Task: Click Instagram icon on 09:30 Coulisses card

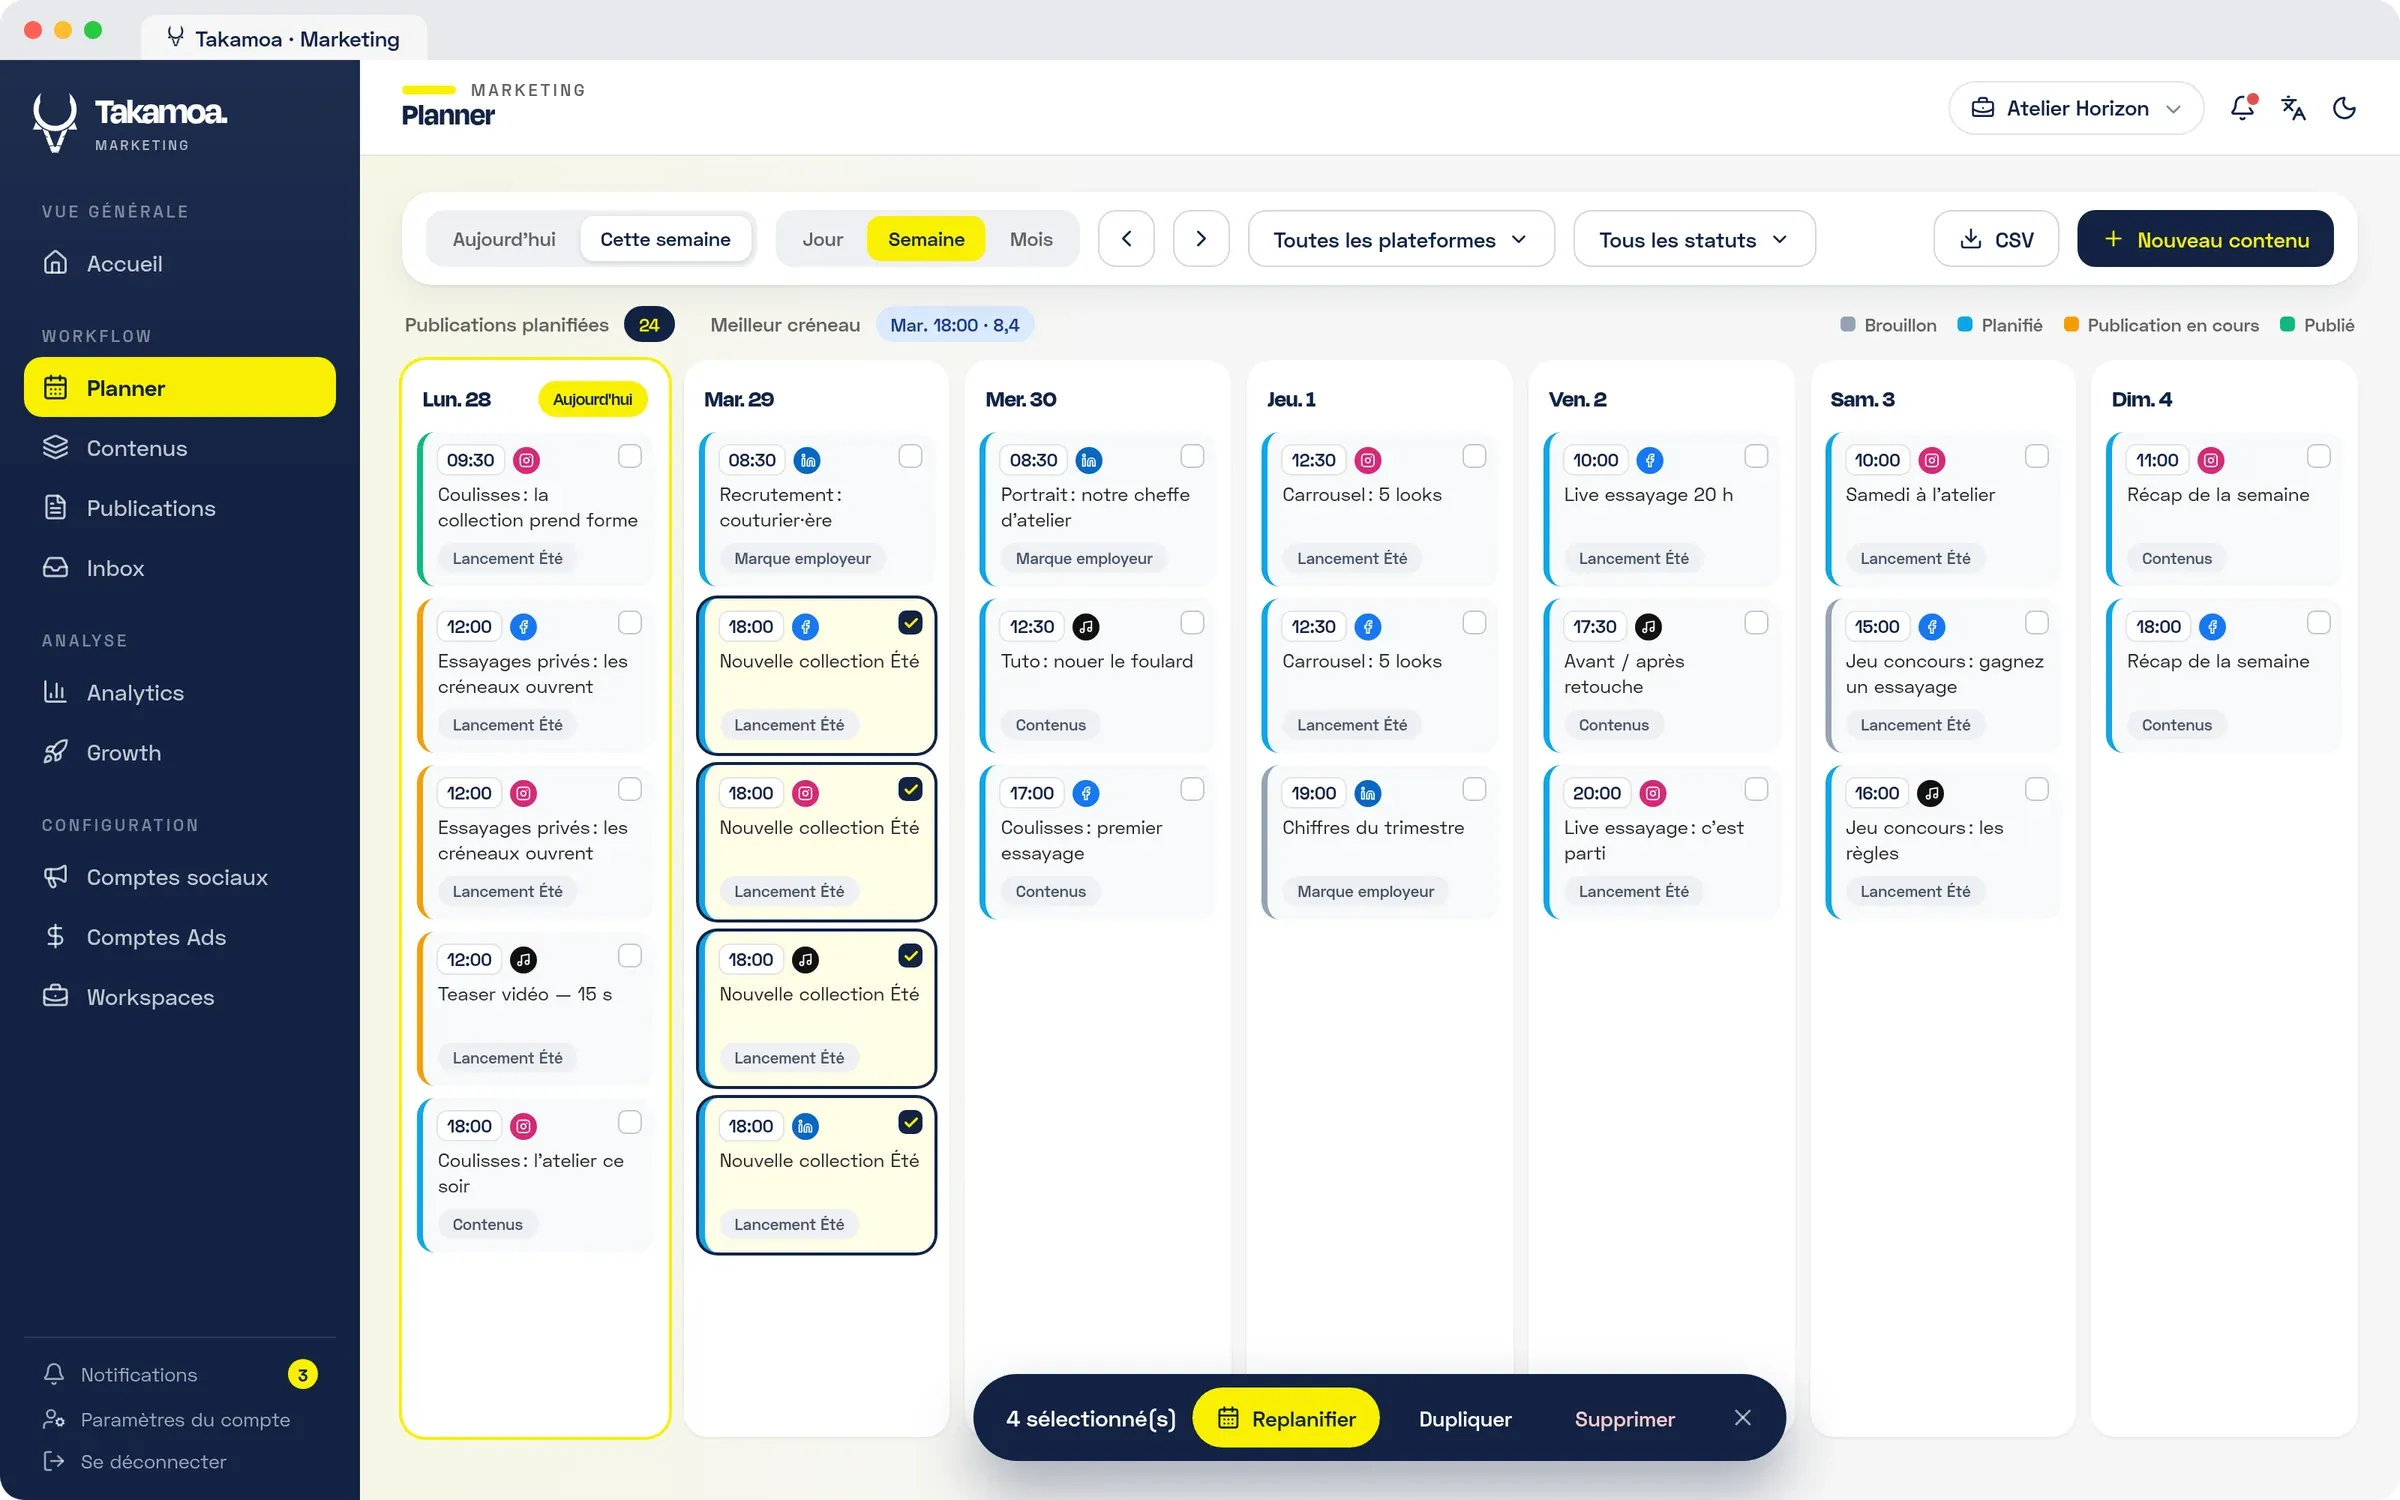Action: pyautogui.click(x=527, y=460)
